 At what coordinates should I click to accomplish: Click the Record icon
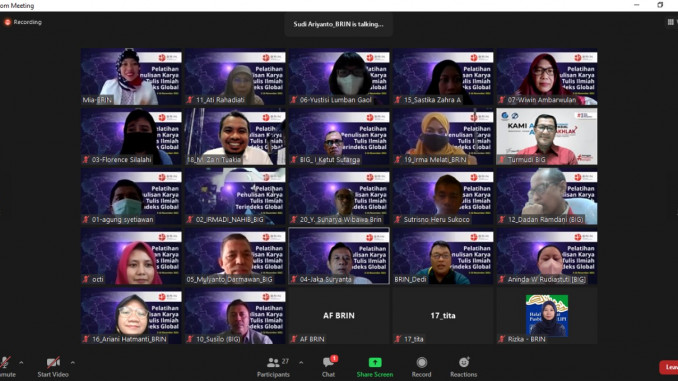pos(422,362)
